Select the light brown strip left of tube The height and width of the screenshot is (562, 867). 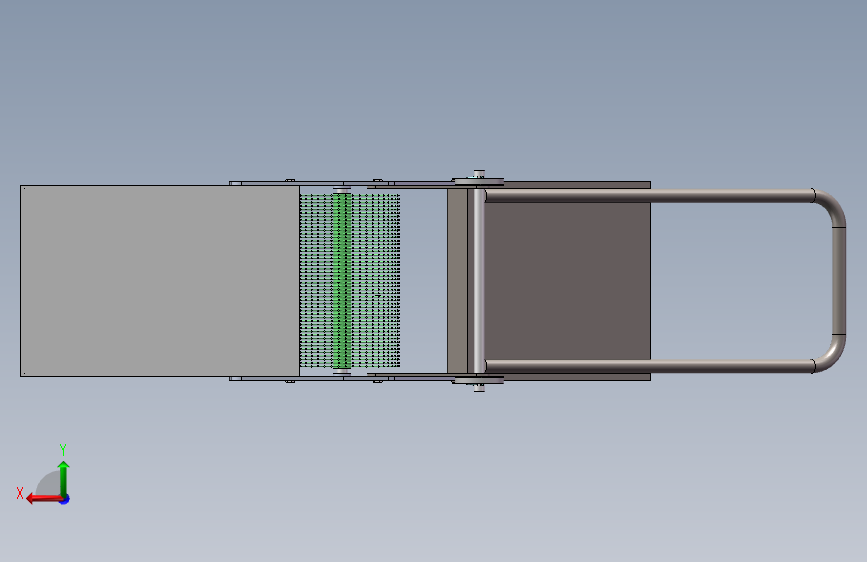tap(457, 281)
